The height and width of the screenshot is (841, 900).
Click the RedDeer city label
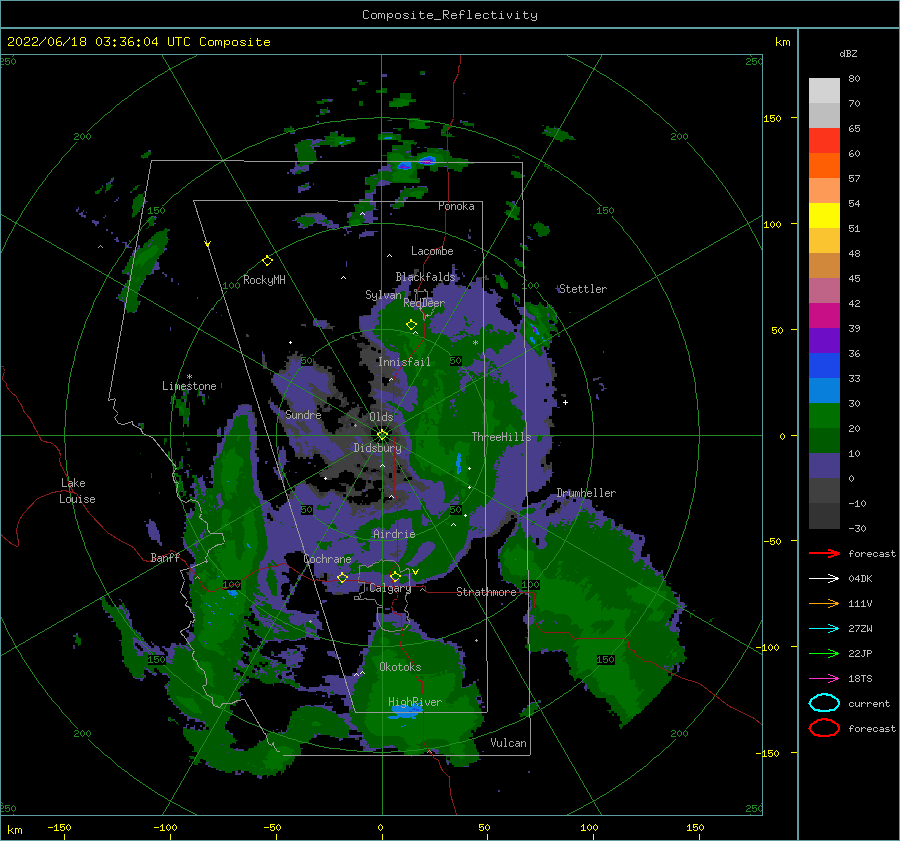(x=424, y=303)
